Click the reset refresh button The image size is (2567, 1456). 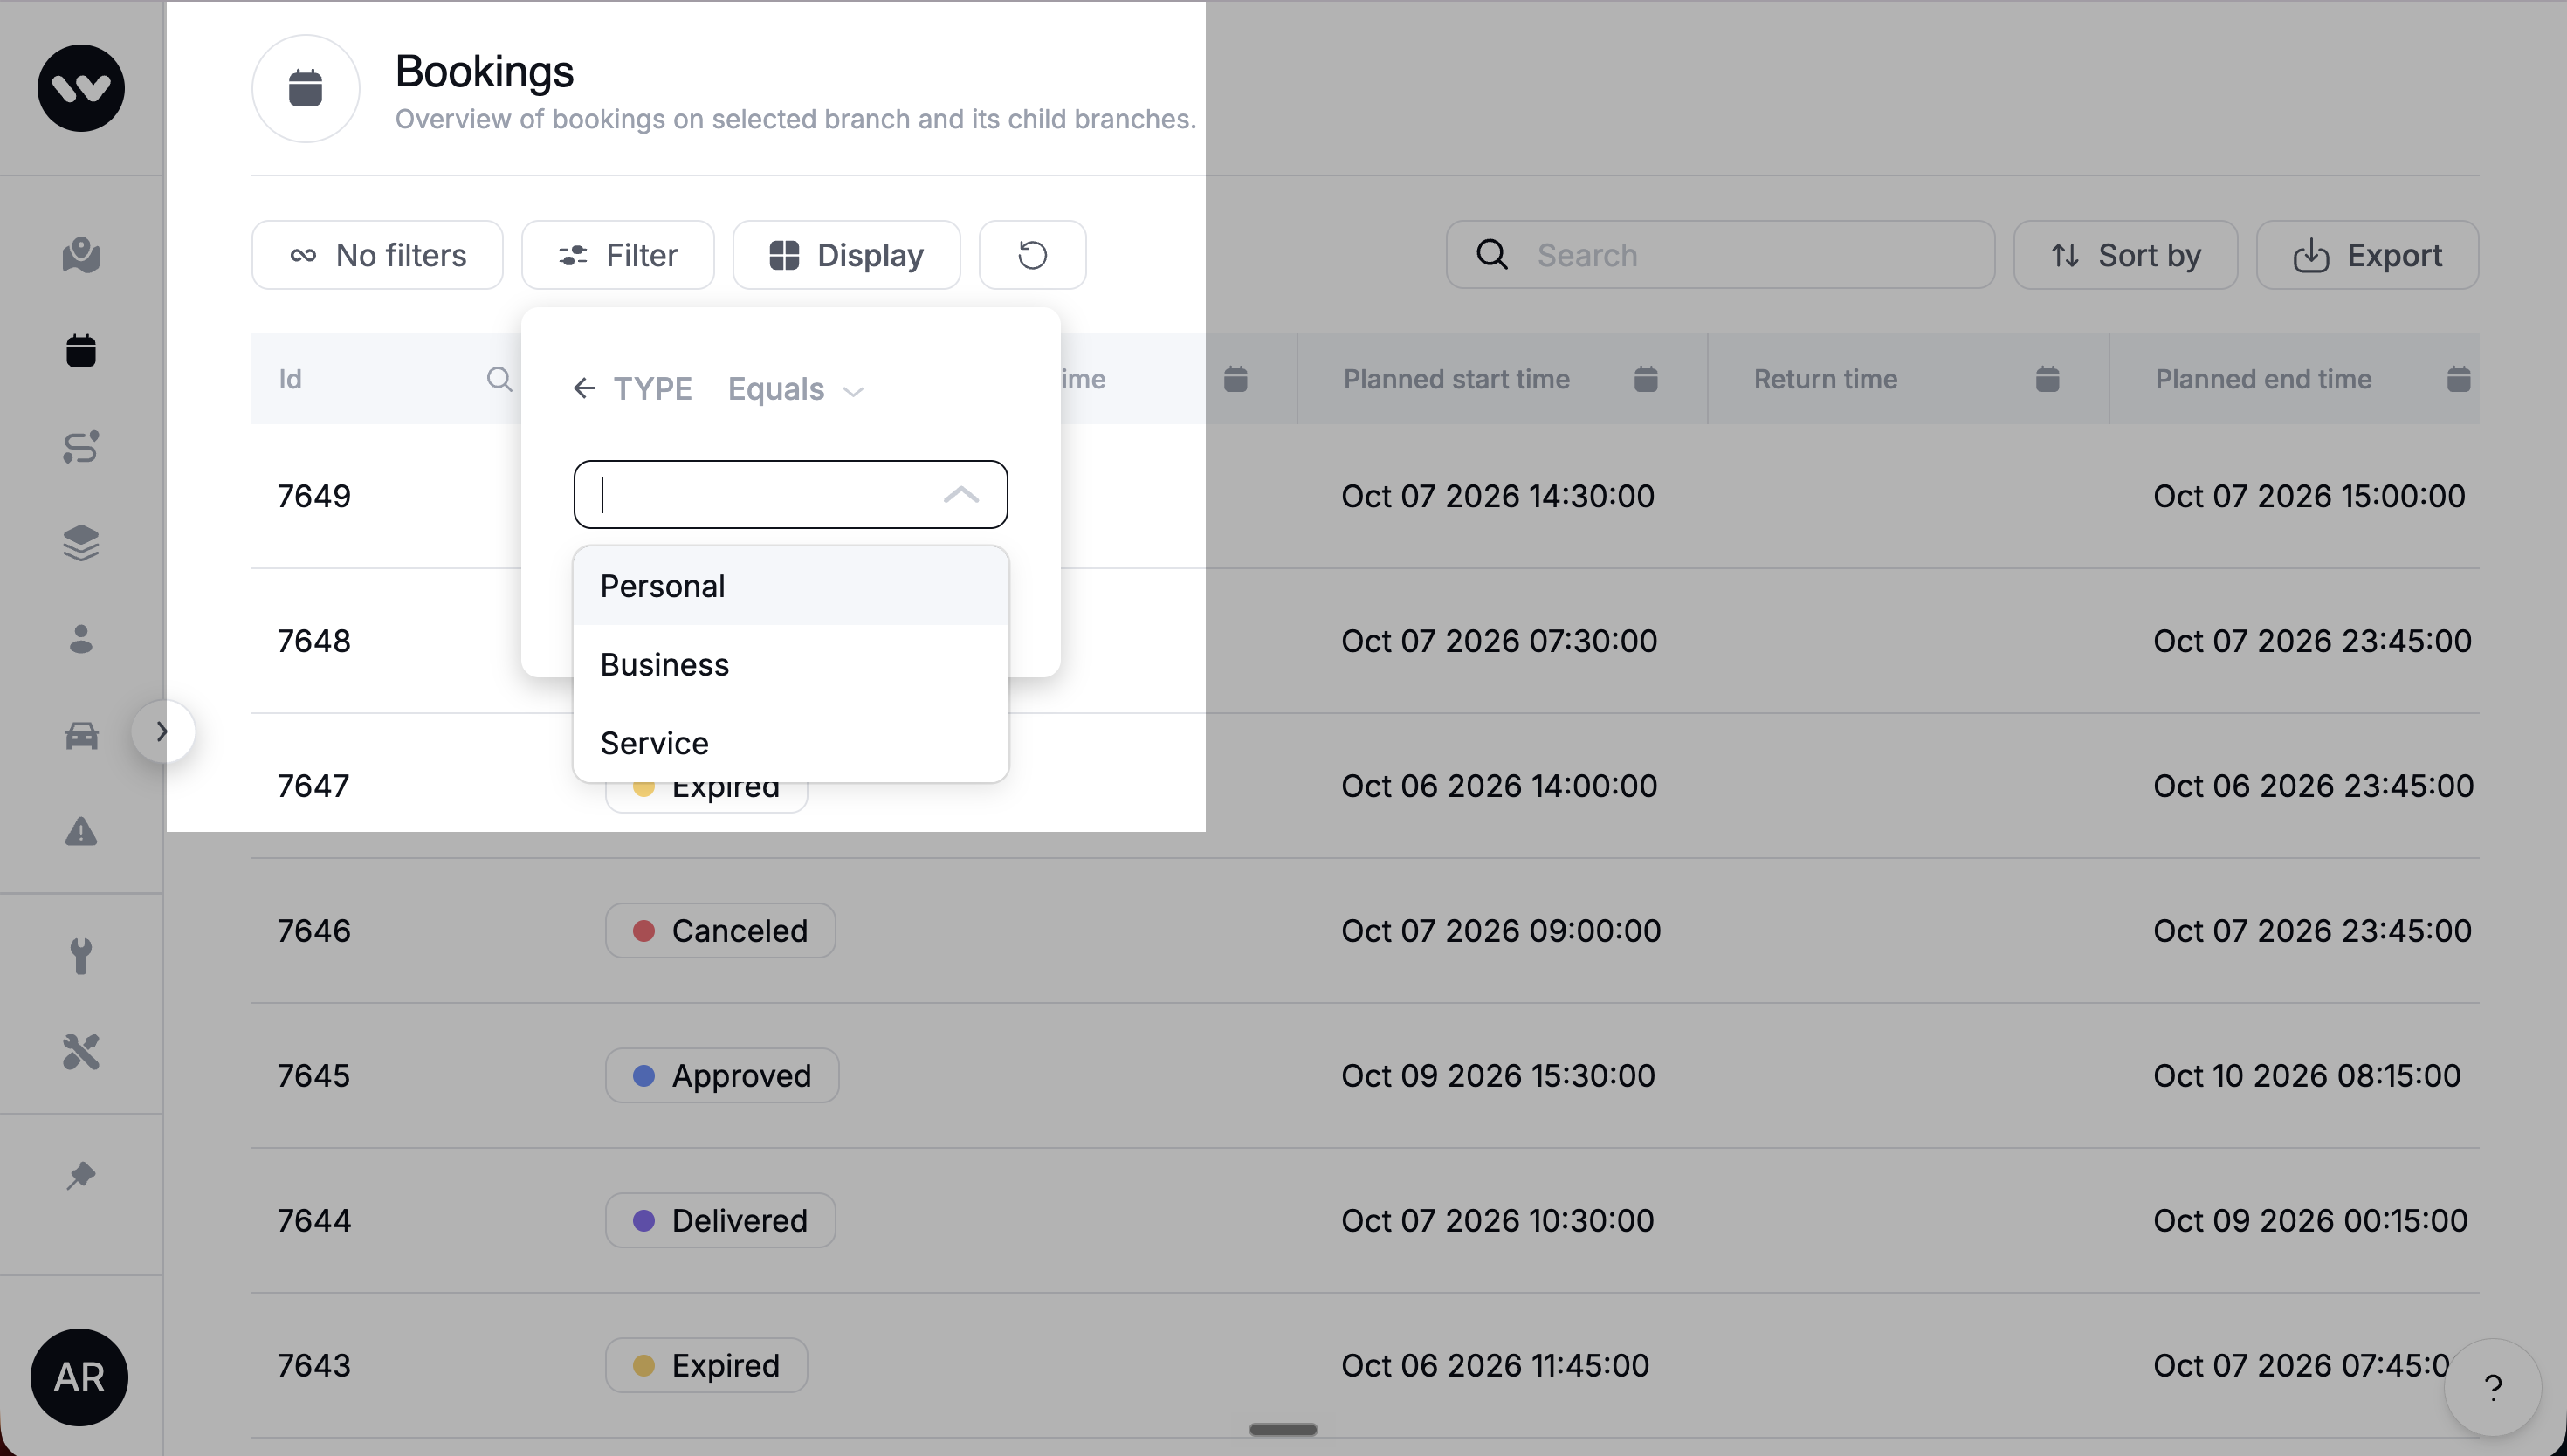click(1032, 255)
